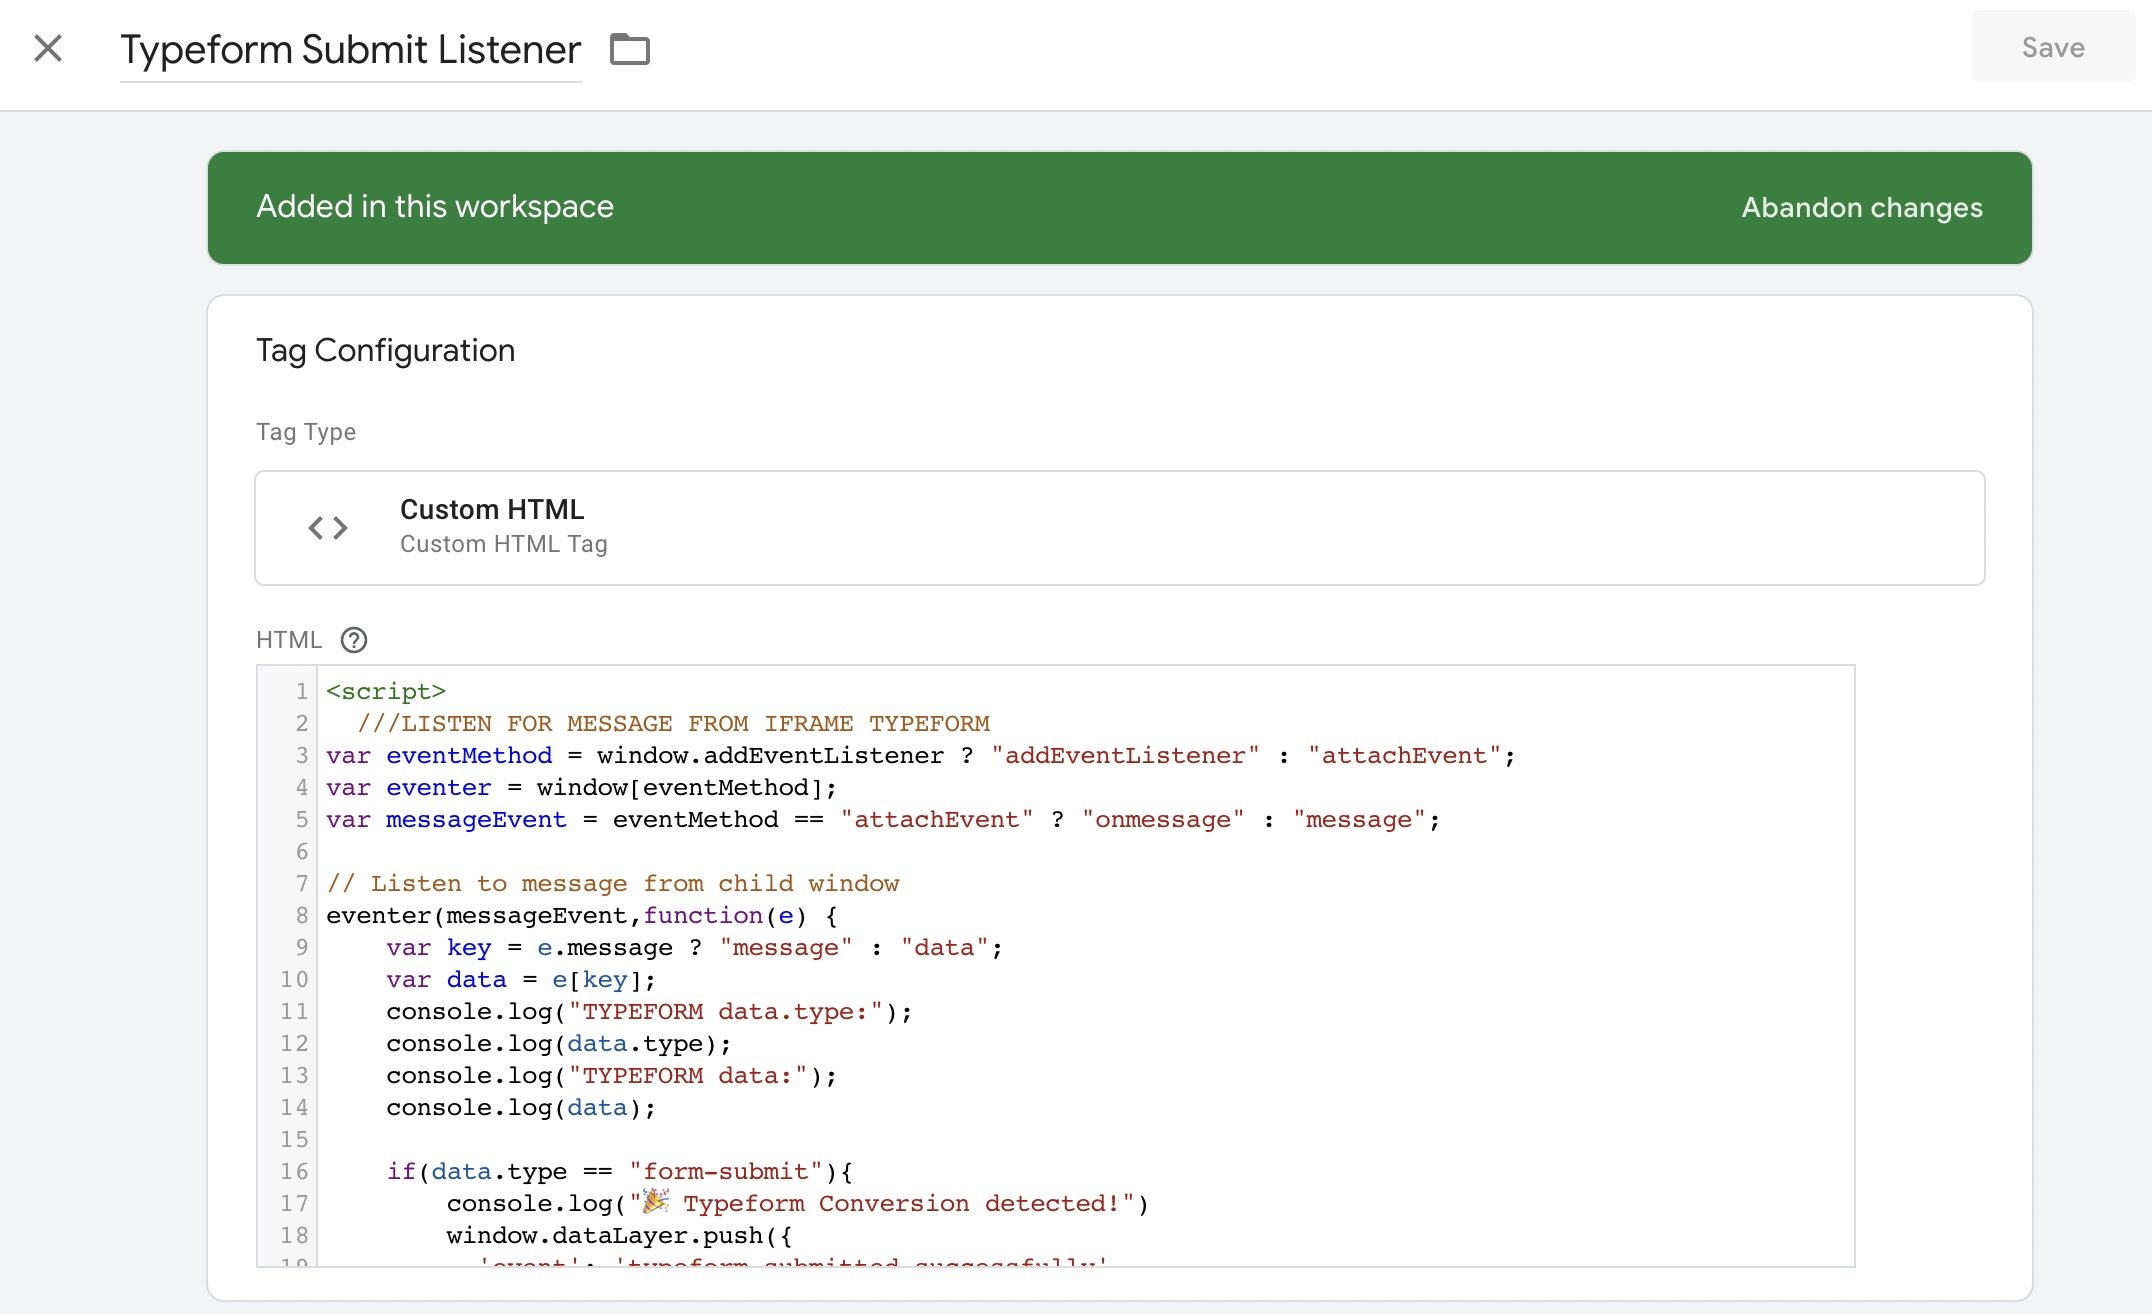Click the LISTEN FOR MESSAGE FROM IFRAME TYPEFORM comment

click(673, 723)
